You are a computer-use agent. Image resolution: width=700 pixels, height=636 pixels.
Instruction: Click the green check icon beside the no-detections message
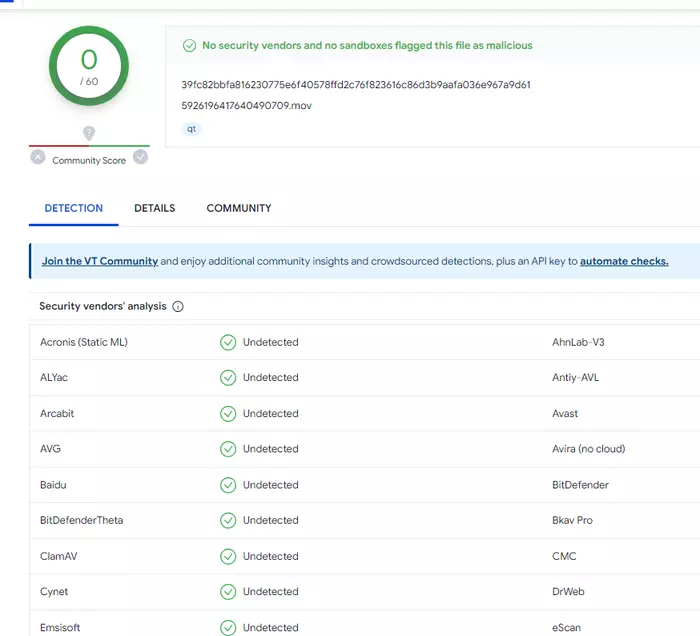coord(189,46)
